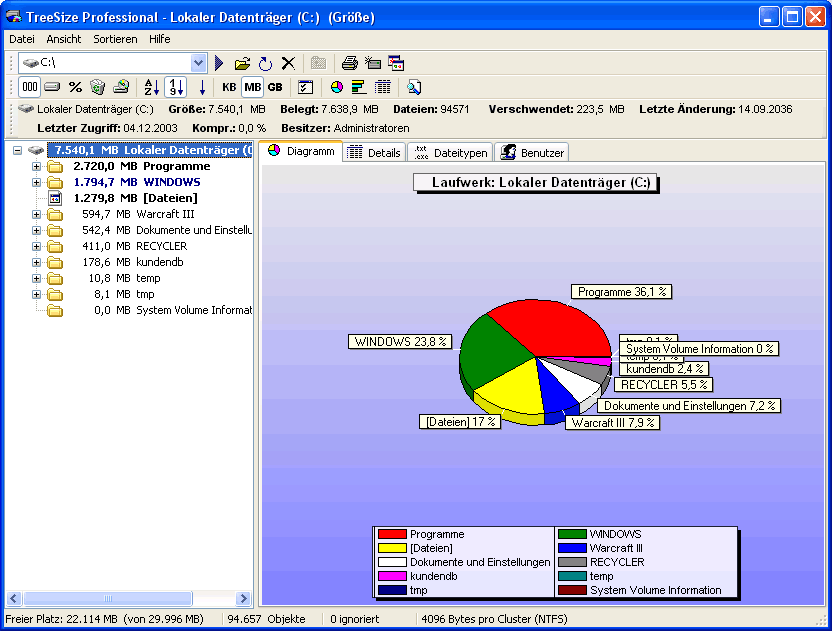Switch units to MB

pos(253,87)
